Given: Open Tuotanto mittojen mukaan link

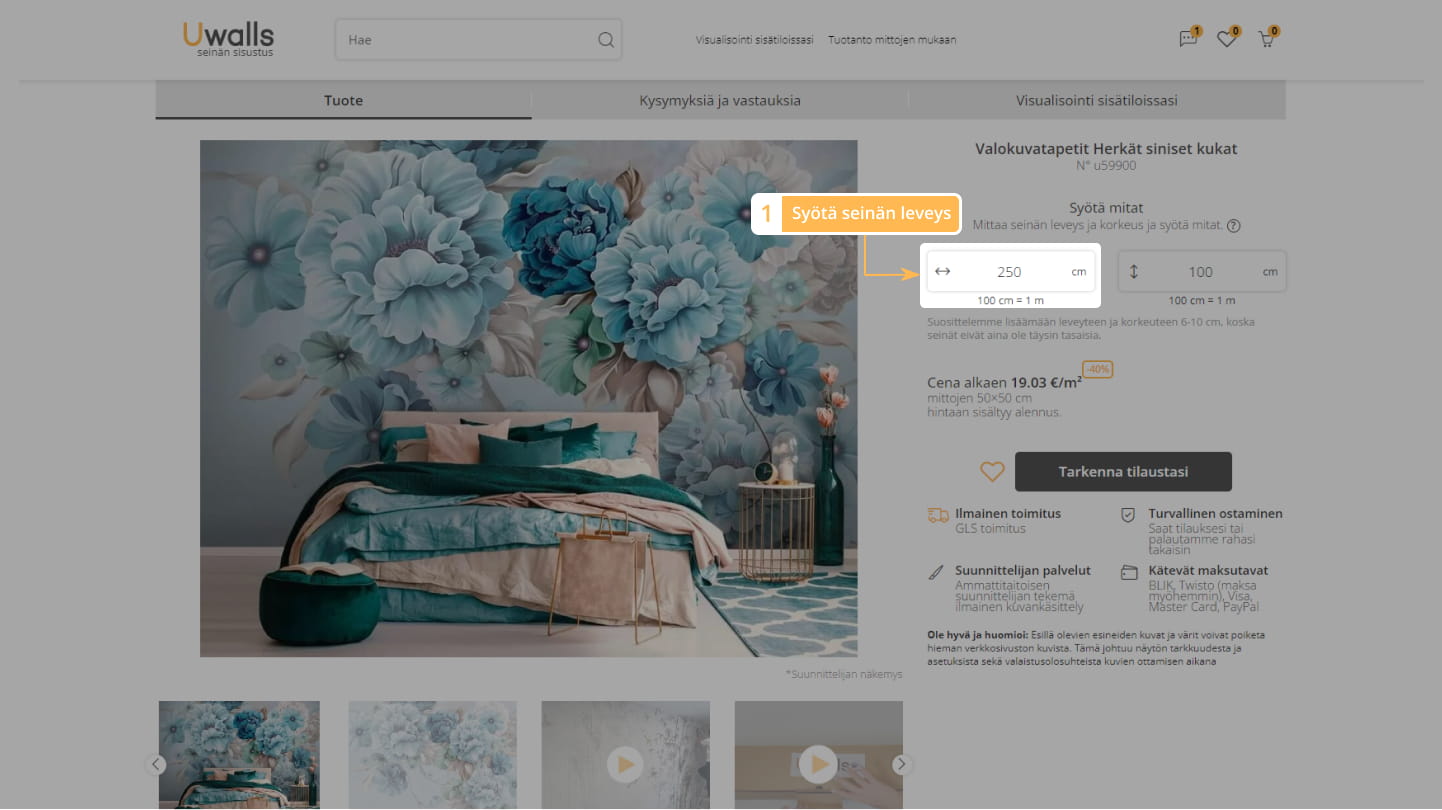Looking at the screenshot, I should pos(892,40).
